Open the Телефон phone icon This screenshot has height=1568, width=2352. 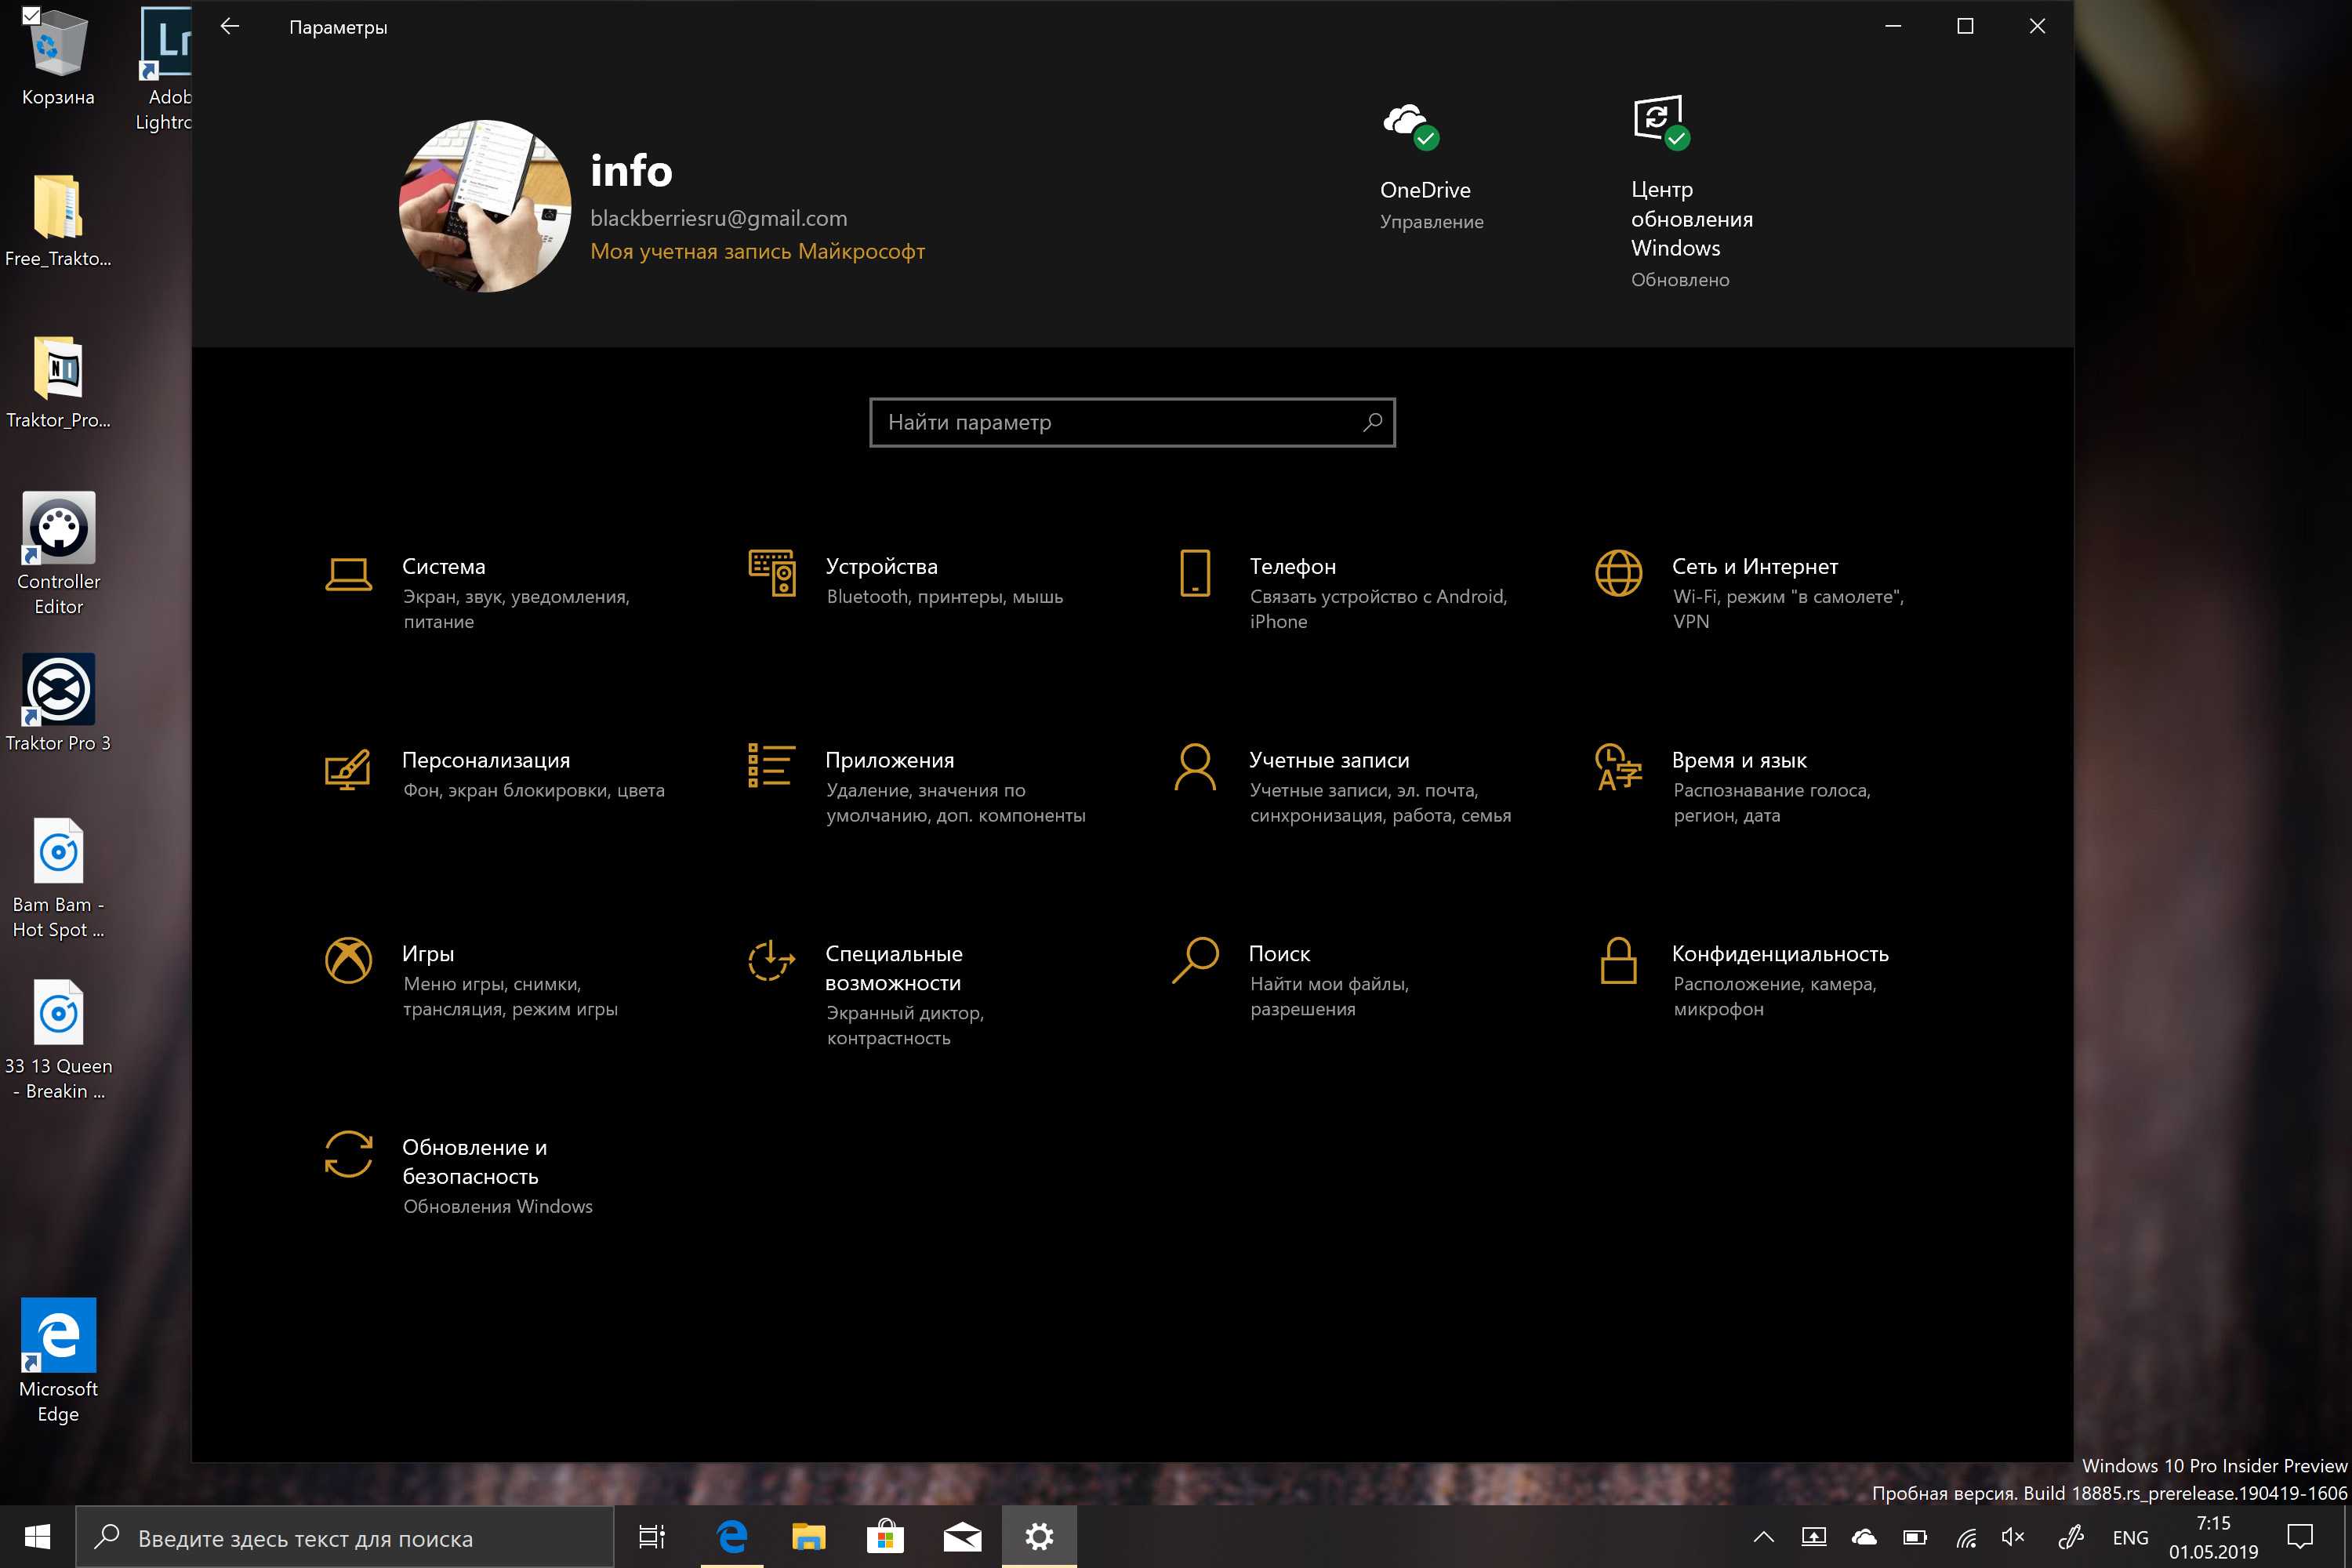pyautogui.click(x=1195, y=573)
